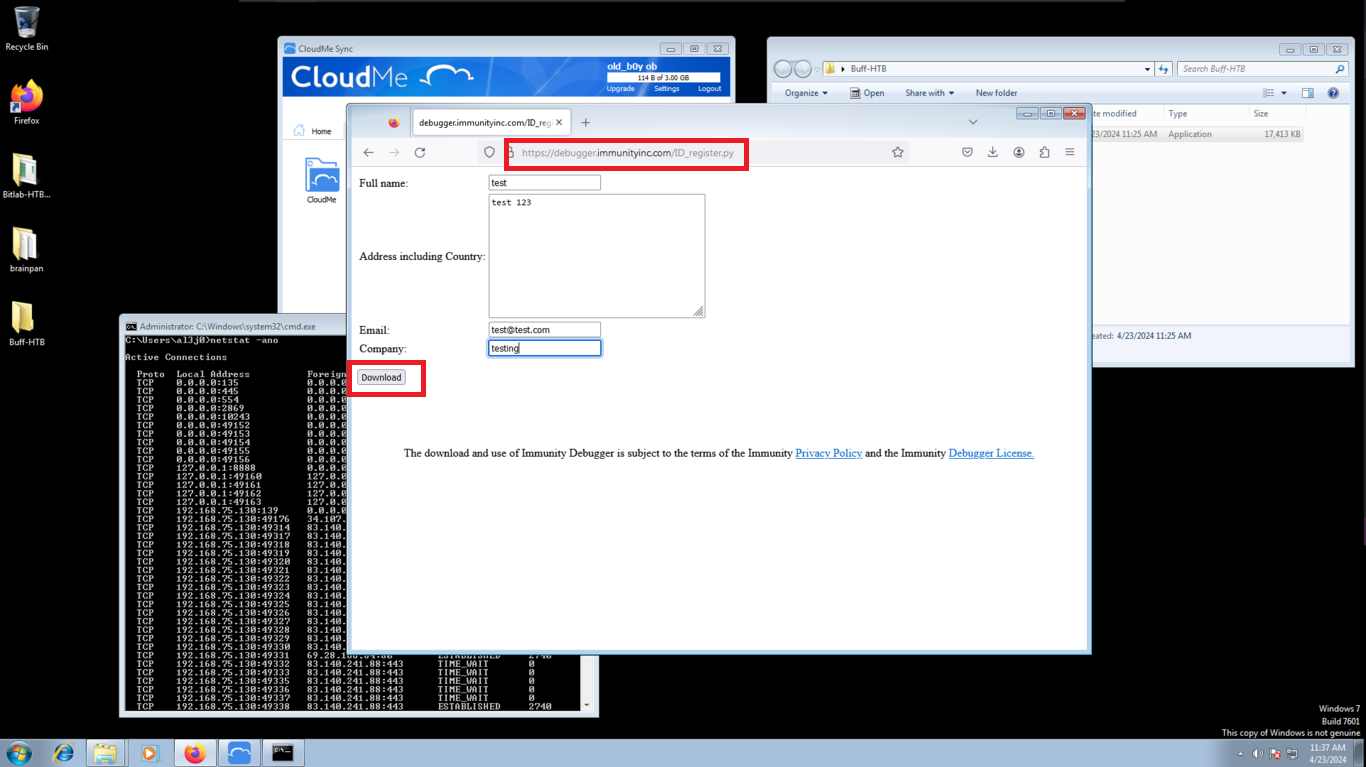This screenshot has width=1366, height=767.
Task: Open Share with dropdown in Explorer
Action: (x=929, y=93)
